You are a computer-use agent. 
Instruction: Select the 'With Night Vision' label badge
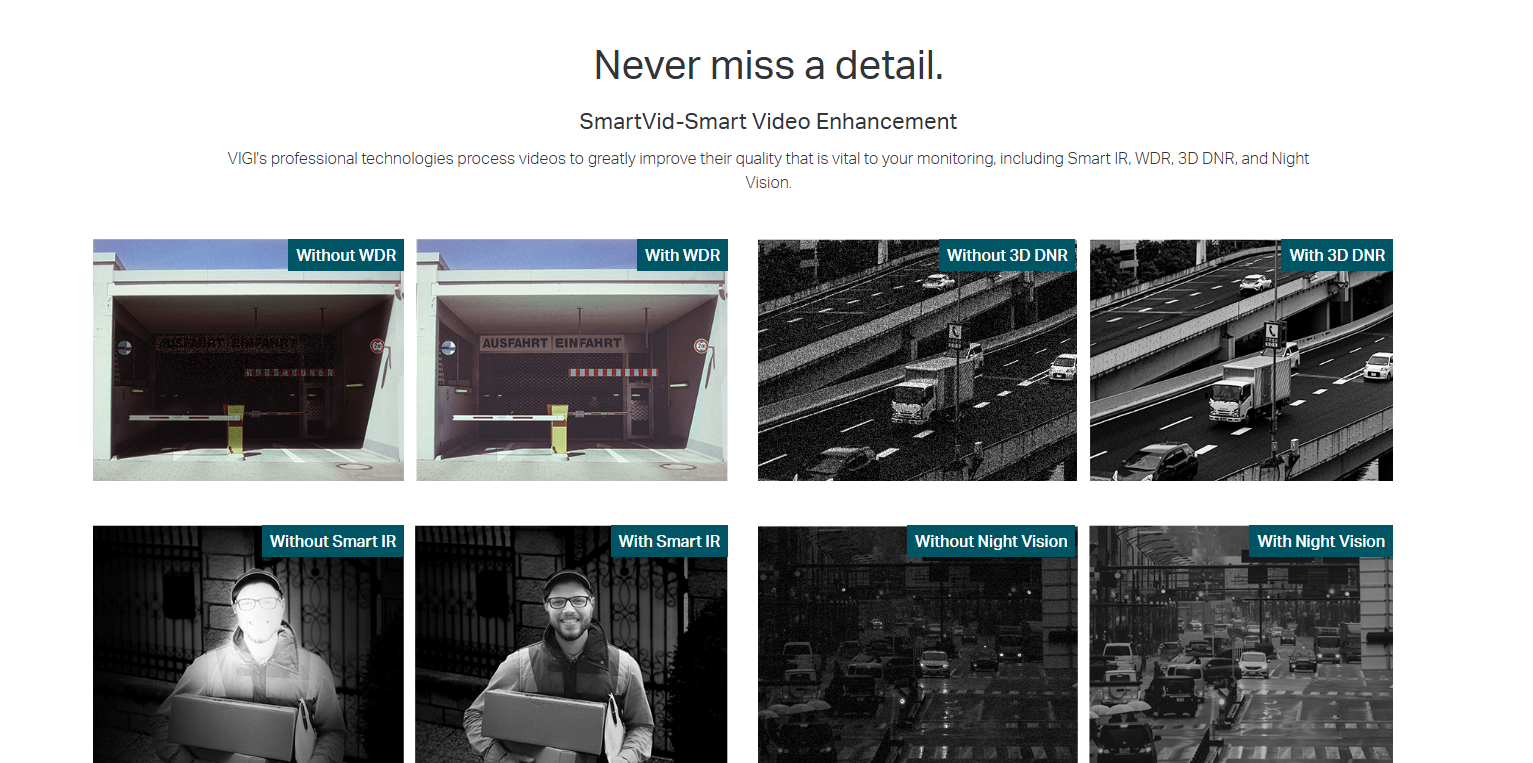pyautogui.click(x=1320, y=541)
